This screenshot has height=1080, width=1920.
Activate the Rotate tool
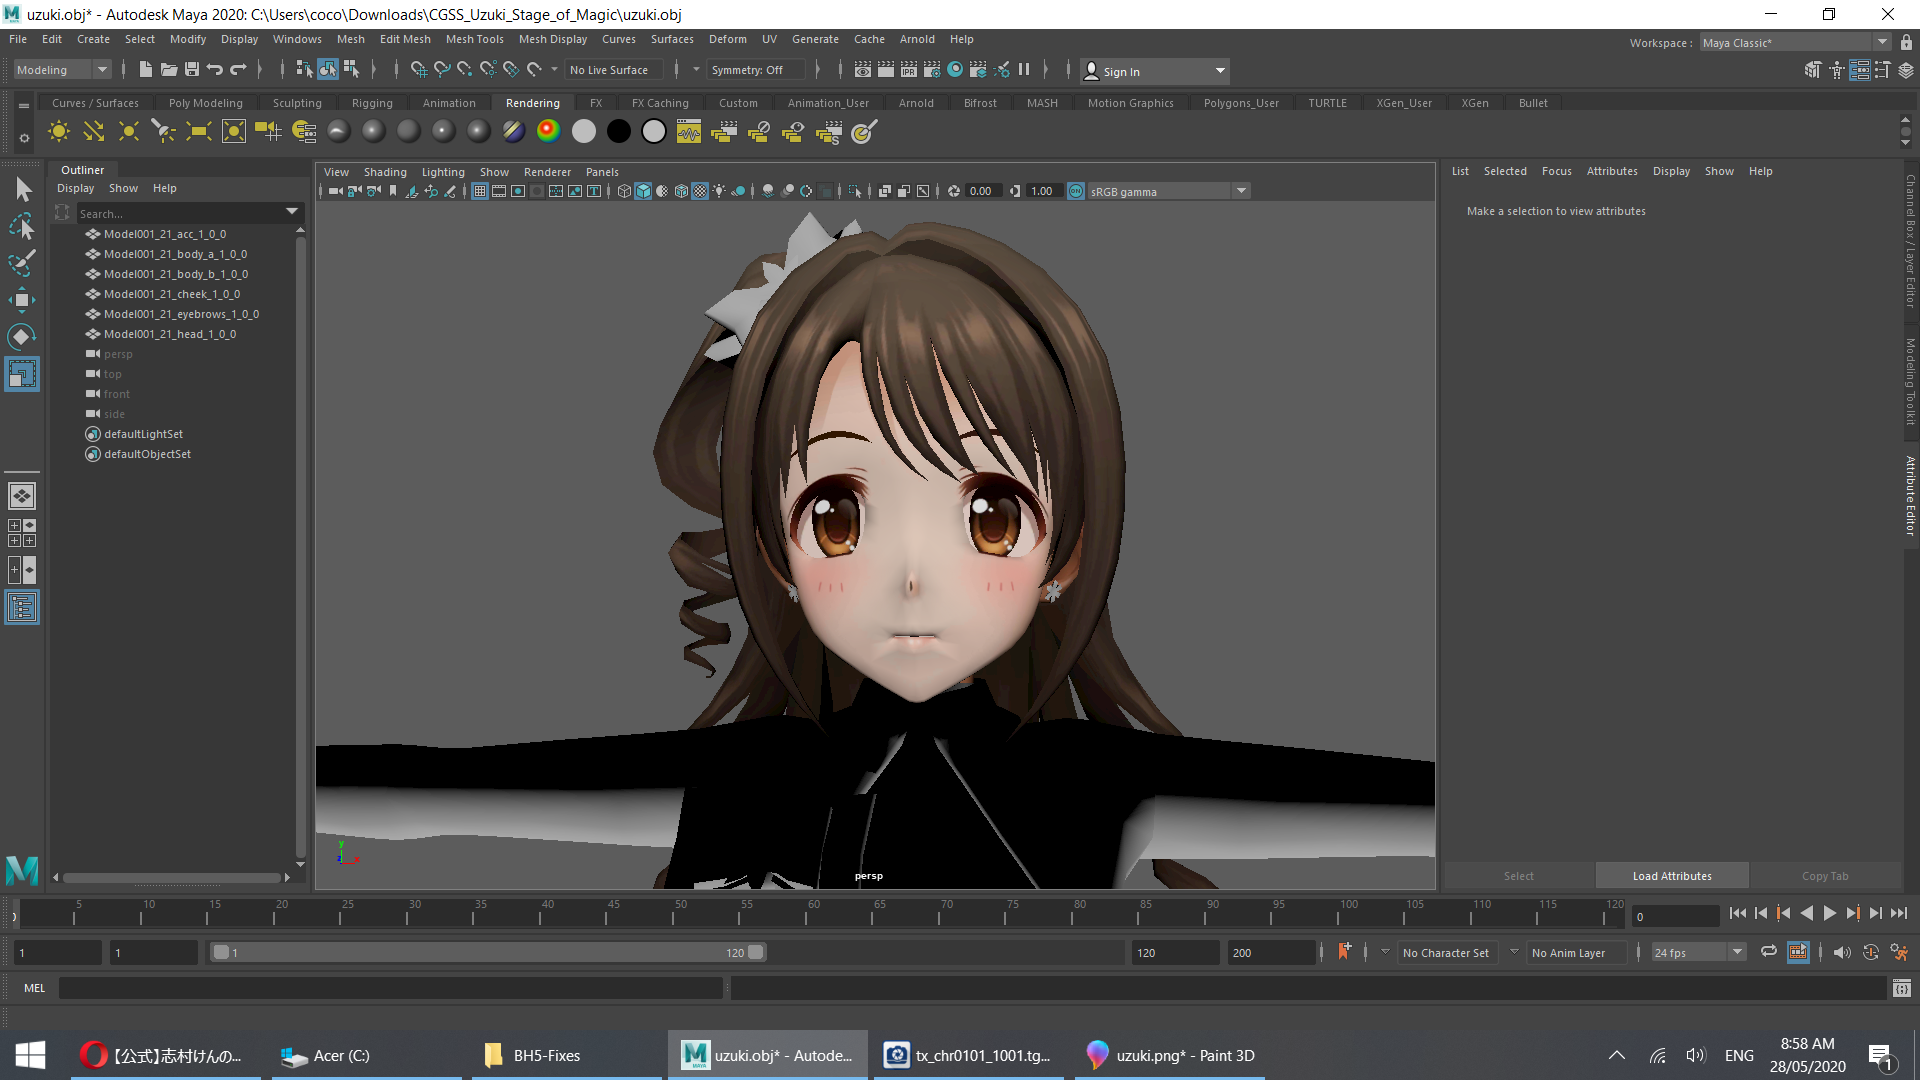click(x=22, y=337)
